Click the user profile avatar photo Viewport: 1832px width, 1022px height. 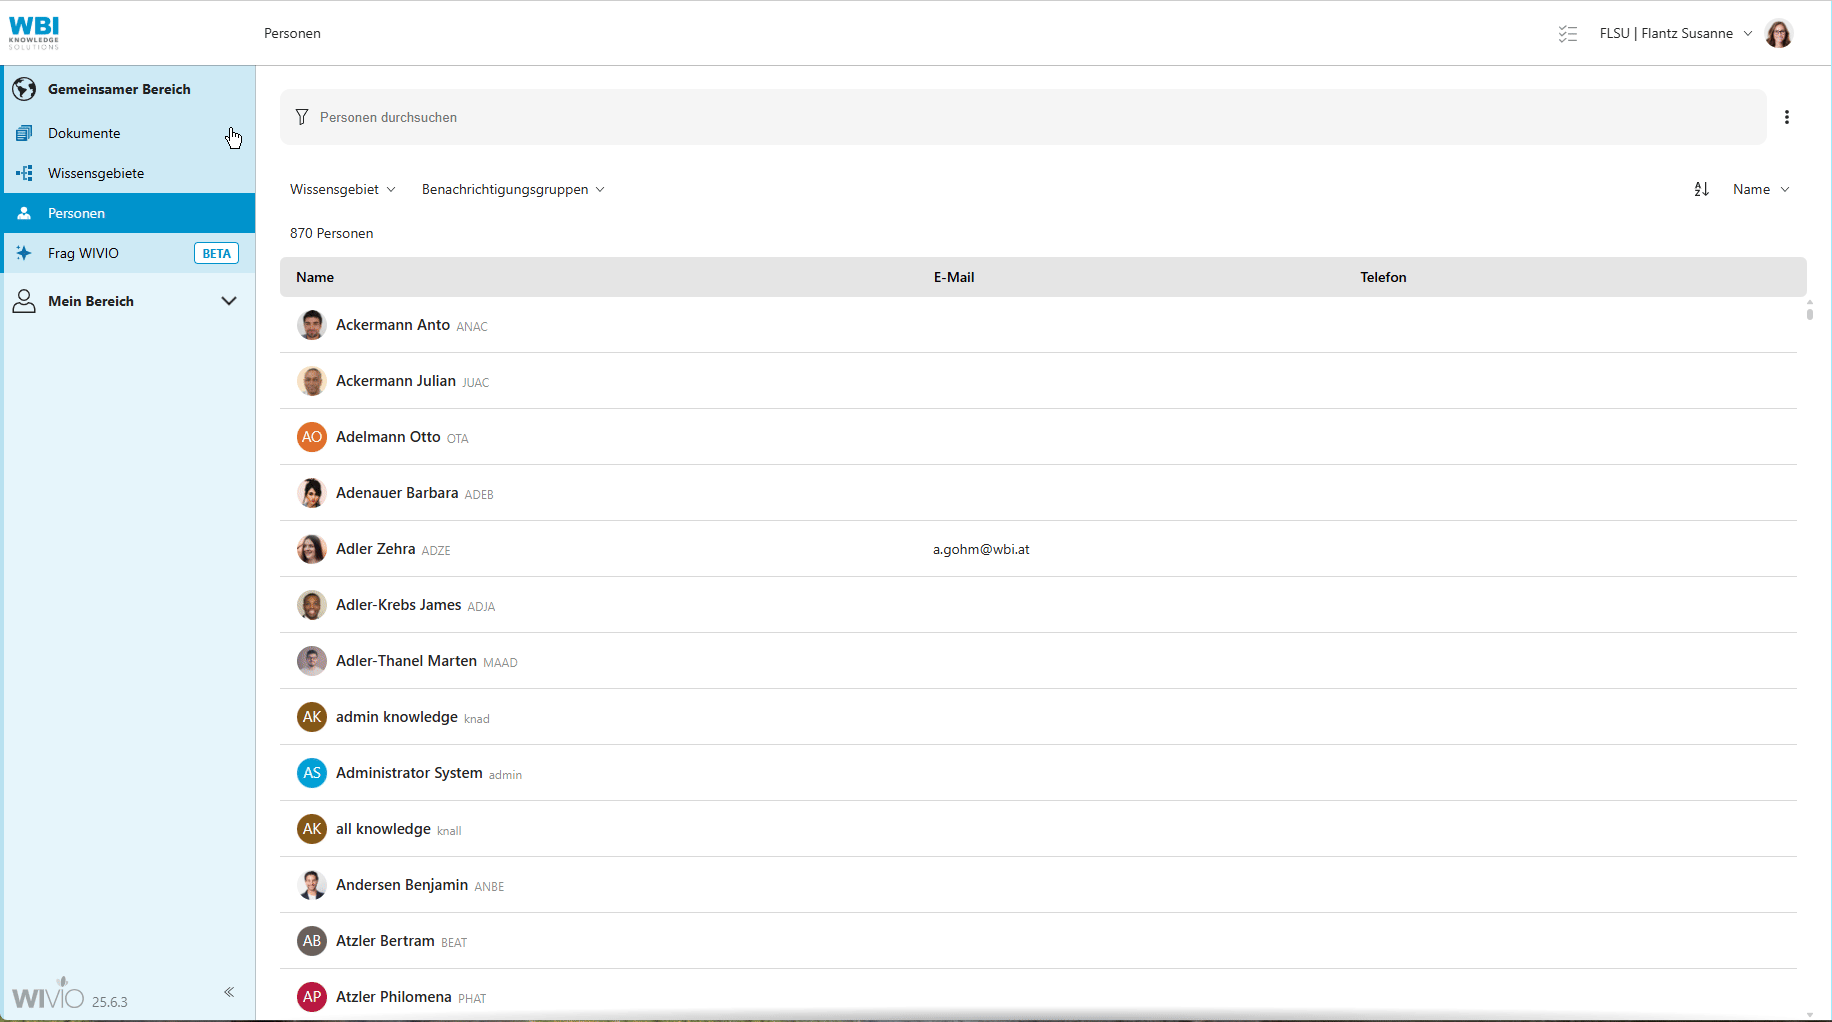click(1778, 34)
